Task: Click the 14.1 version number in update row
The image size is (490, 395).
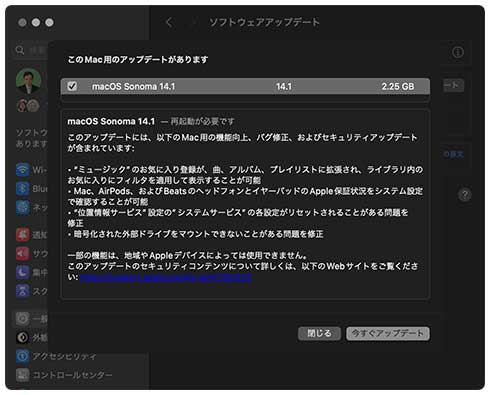Action: click(x=284, y=87)
